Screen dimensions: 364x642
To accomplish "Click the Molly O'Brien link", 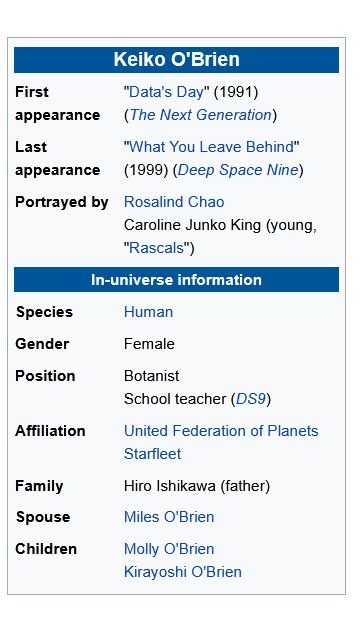I will [x=169, y=549].
